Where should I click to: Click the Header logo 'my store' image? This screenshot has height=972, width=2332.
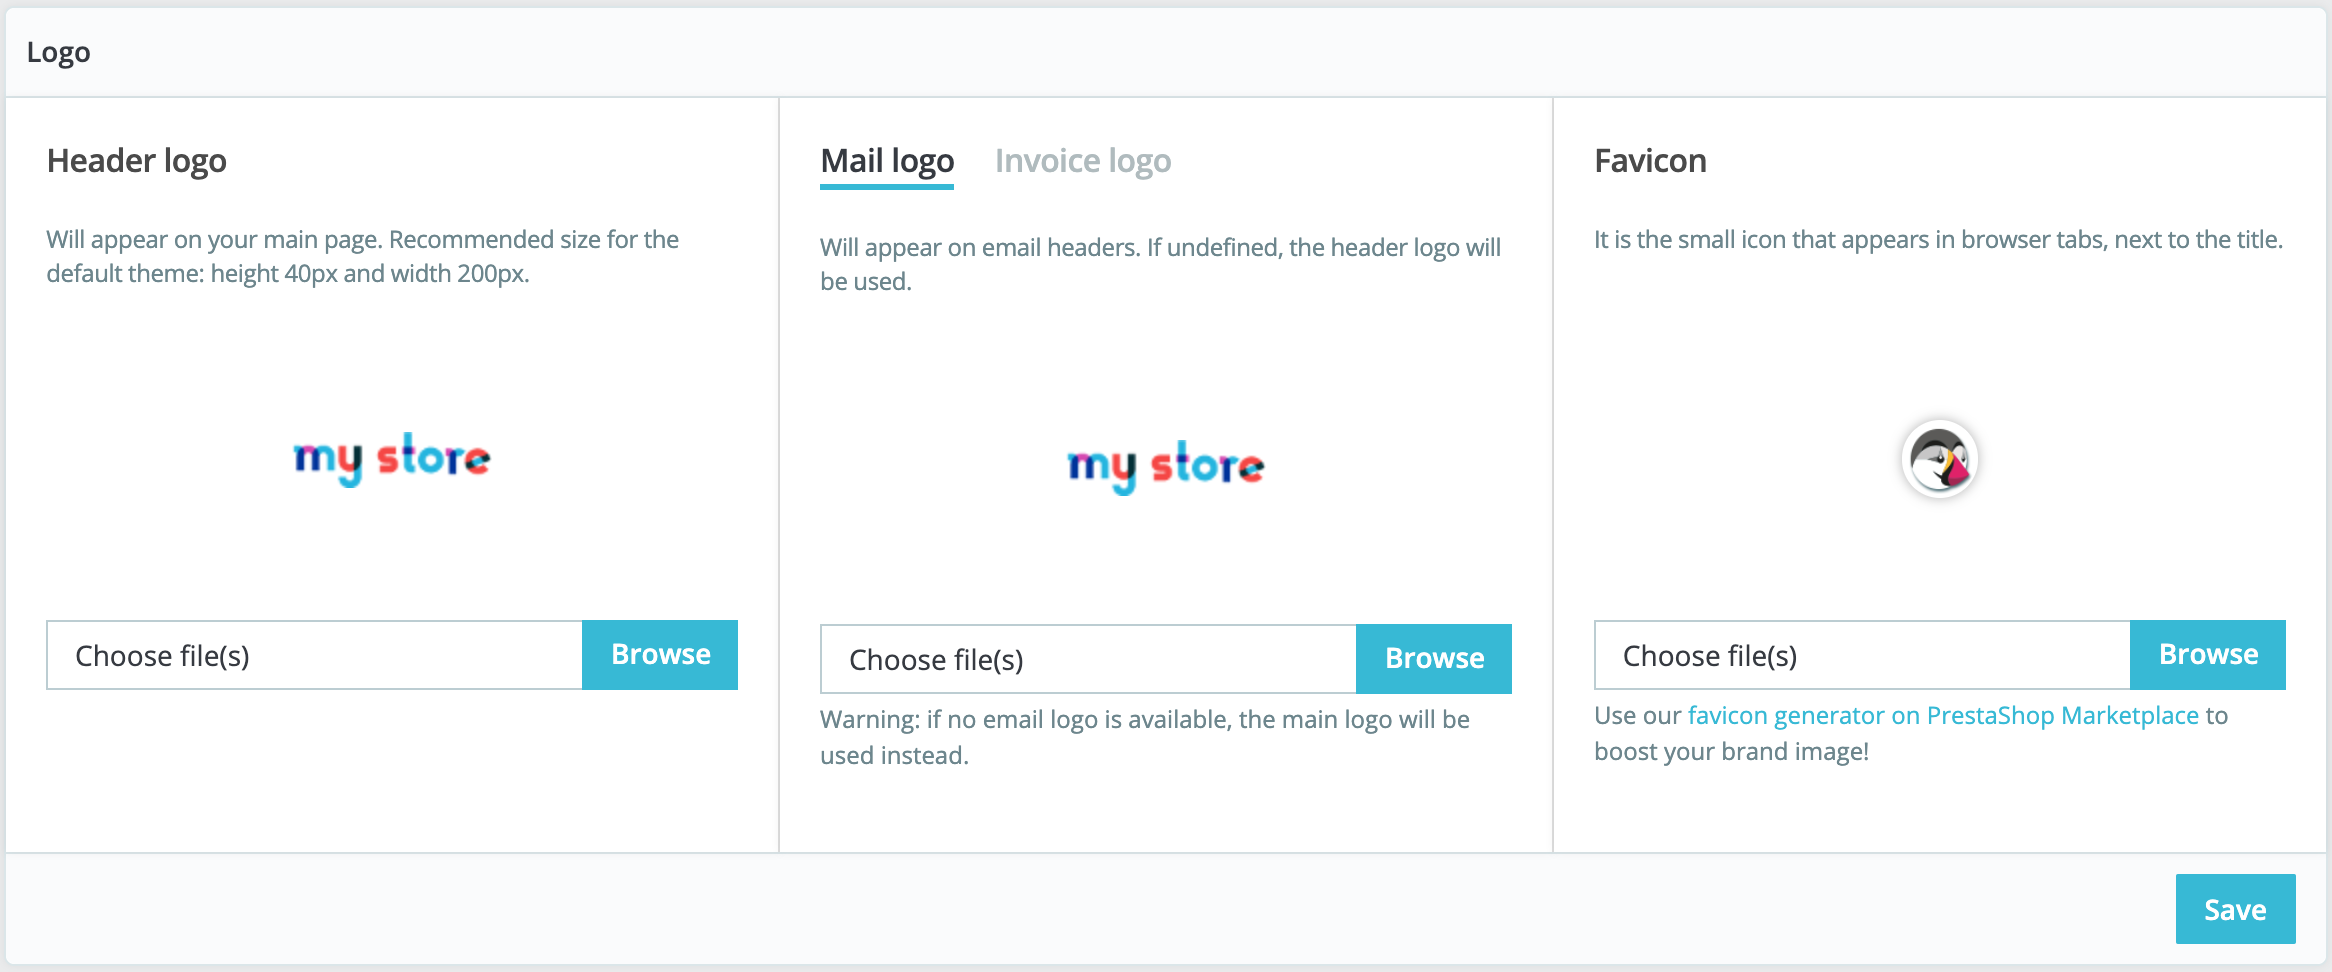[391, 459]
